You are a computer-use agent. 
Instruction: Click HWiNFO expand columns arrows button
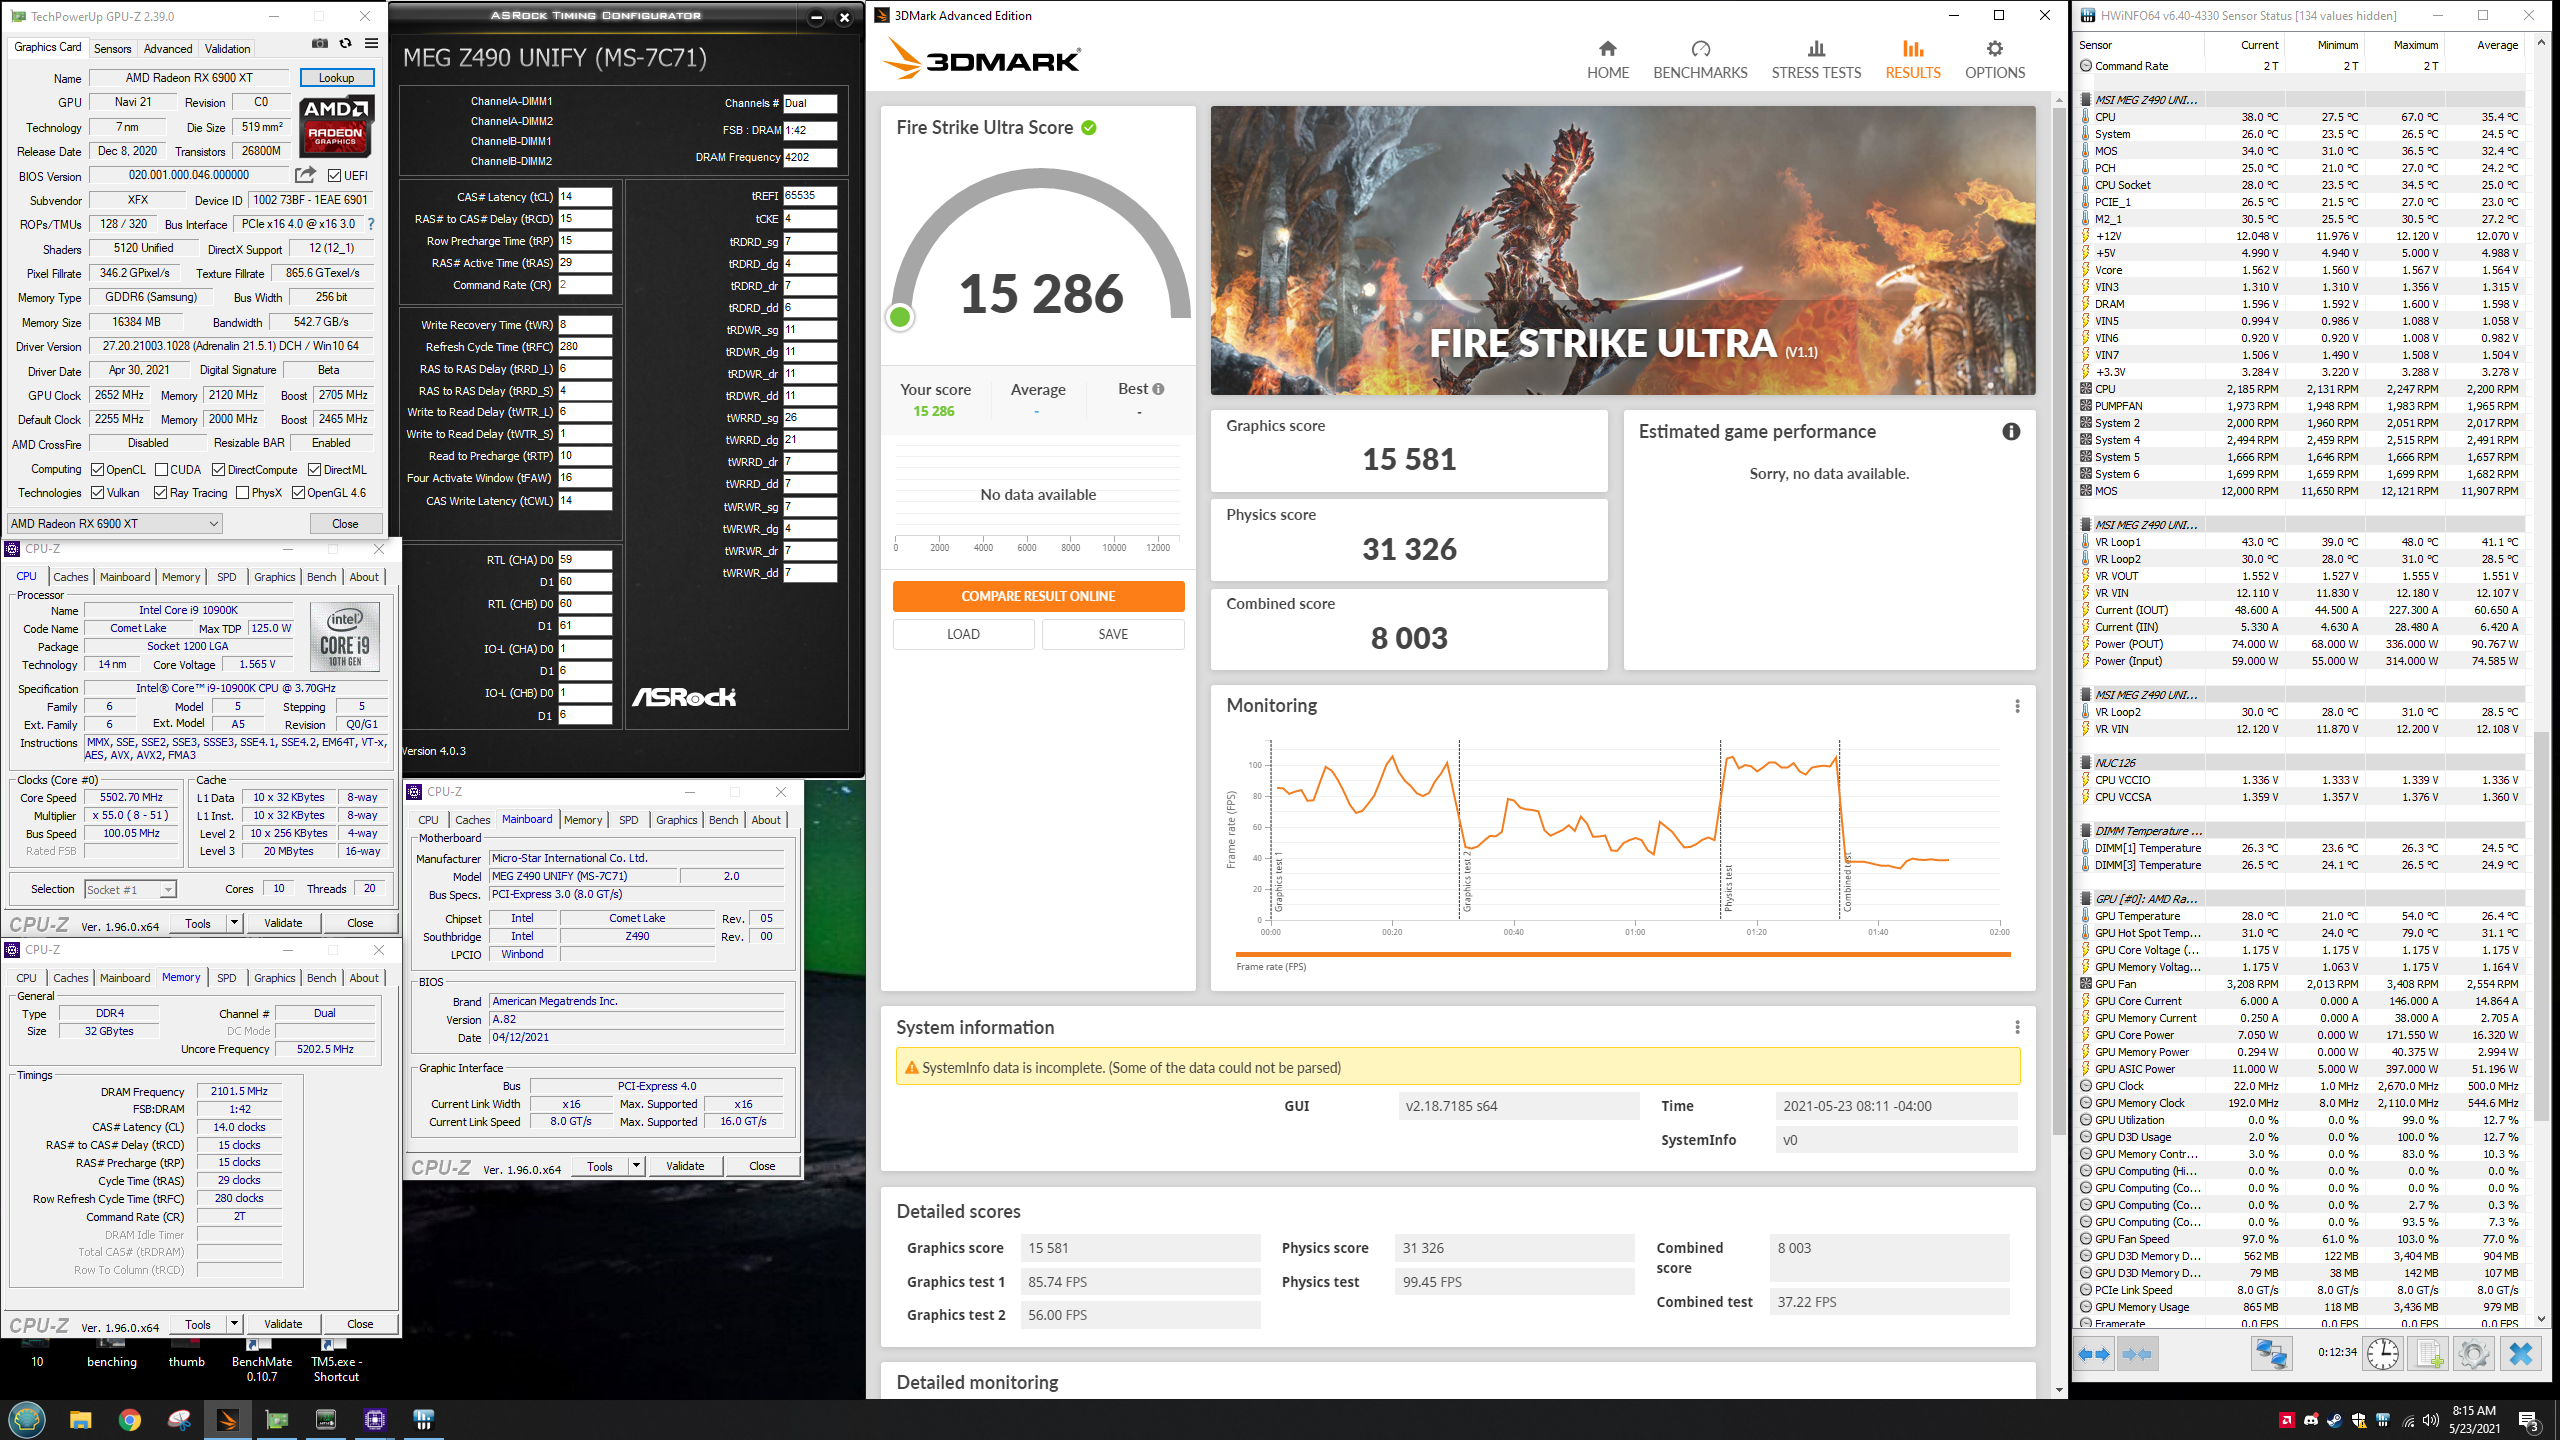(2094, 1354)
